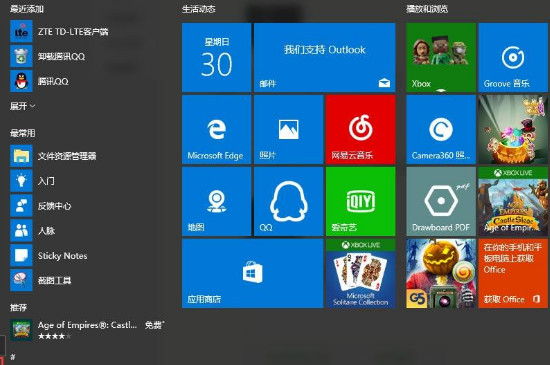Screen dimensions: 550x365
Task: Click the 最近添加 section label
Action: coord(27,9)
